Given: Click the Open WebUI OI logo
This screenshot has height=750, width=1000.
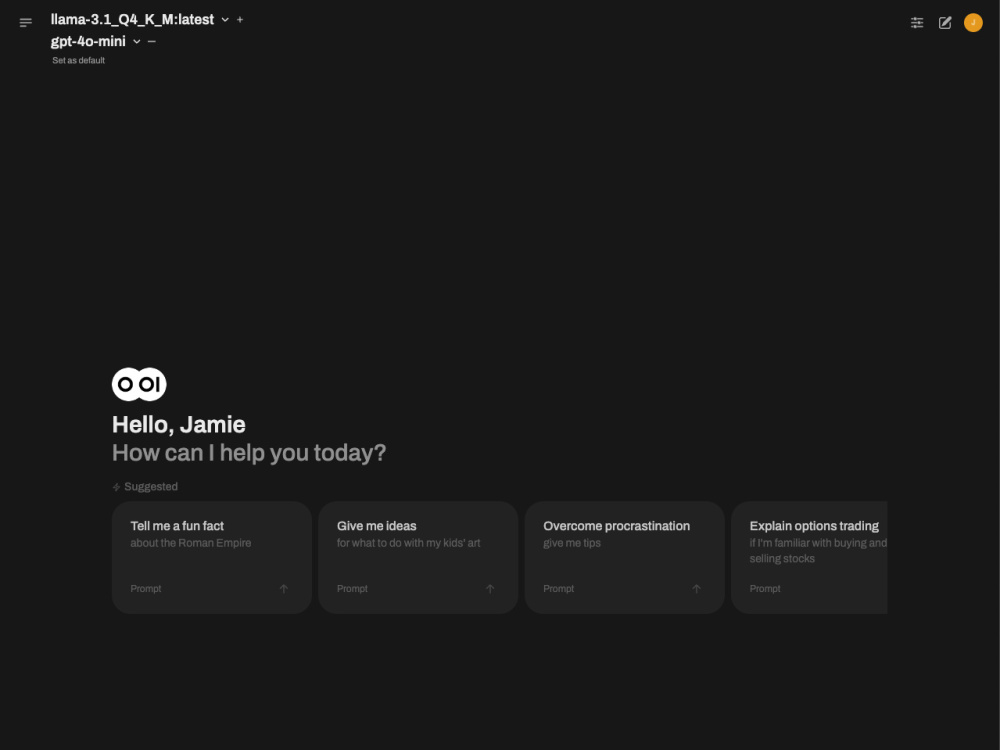Looking at the screenshot, I should coord(139,384).
